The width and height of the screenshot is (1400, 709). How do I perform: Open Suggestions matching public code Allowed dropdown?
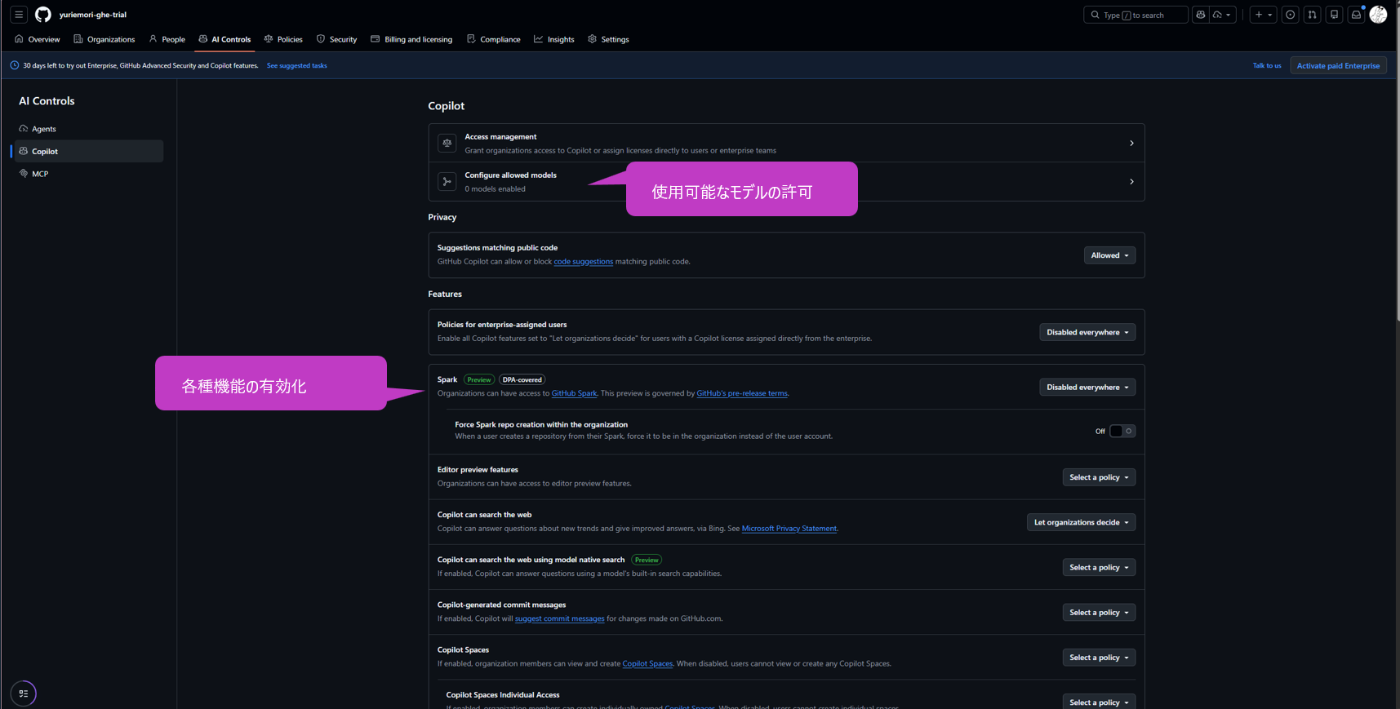point(1110,255)
